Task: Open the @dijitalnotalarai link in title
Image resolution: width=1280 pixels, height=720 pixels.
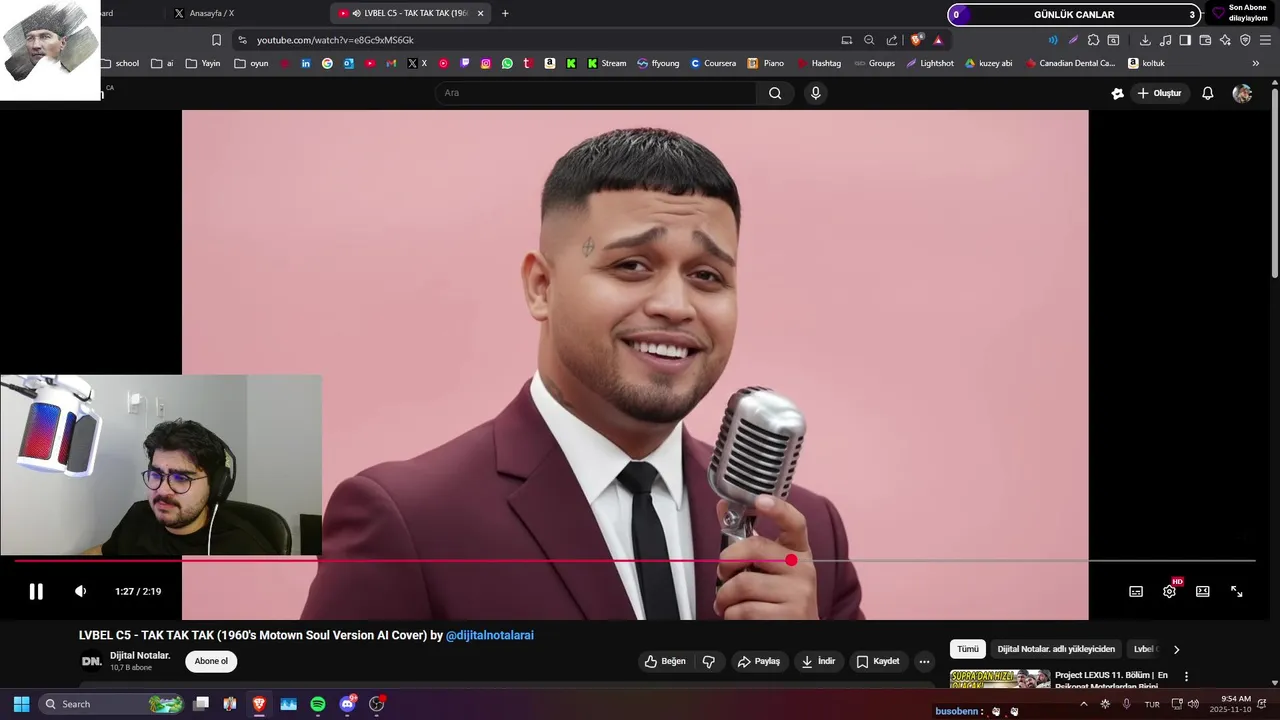Action: pos(490,635)
